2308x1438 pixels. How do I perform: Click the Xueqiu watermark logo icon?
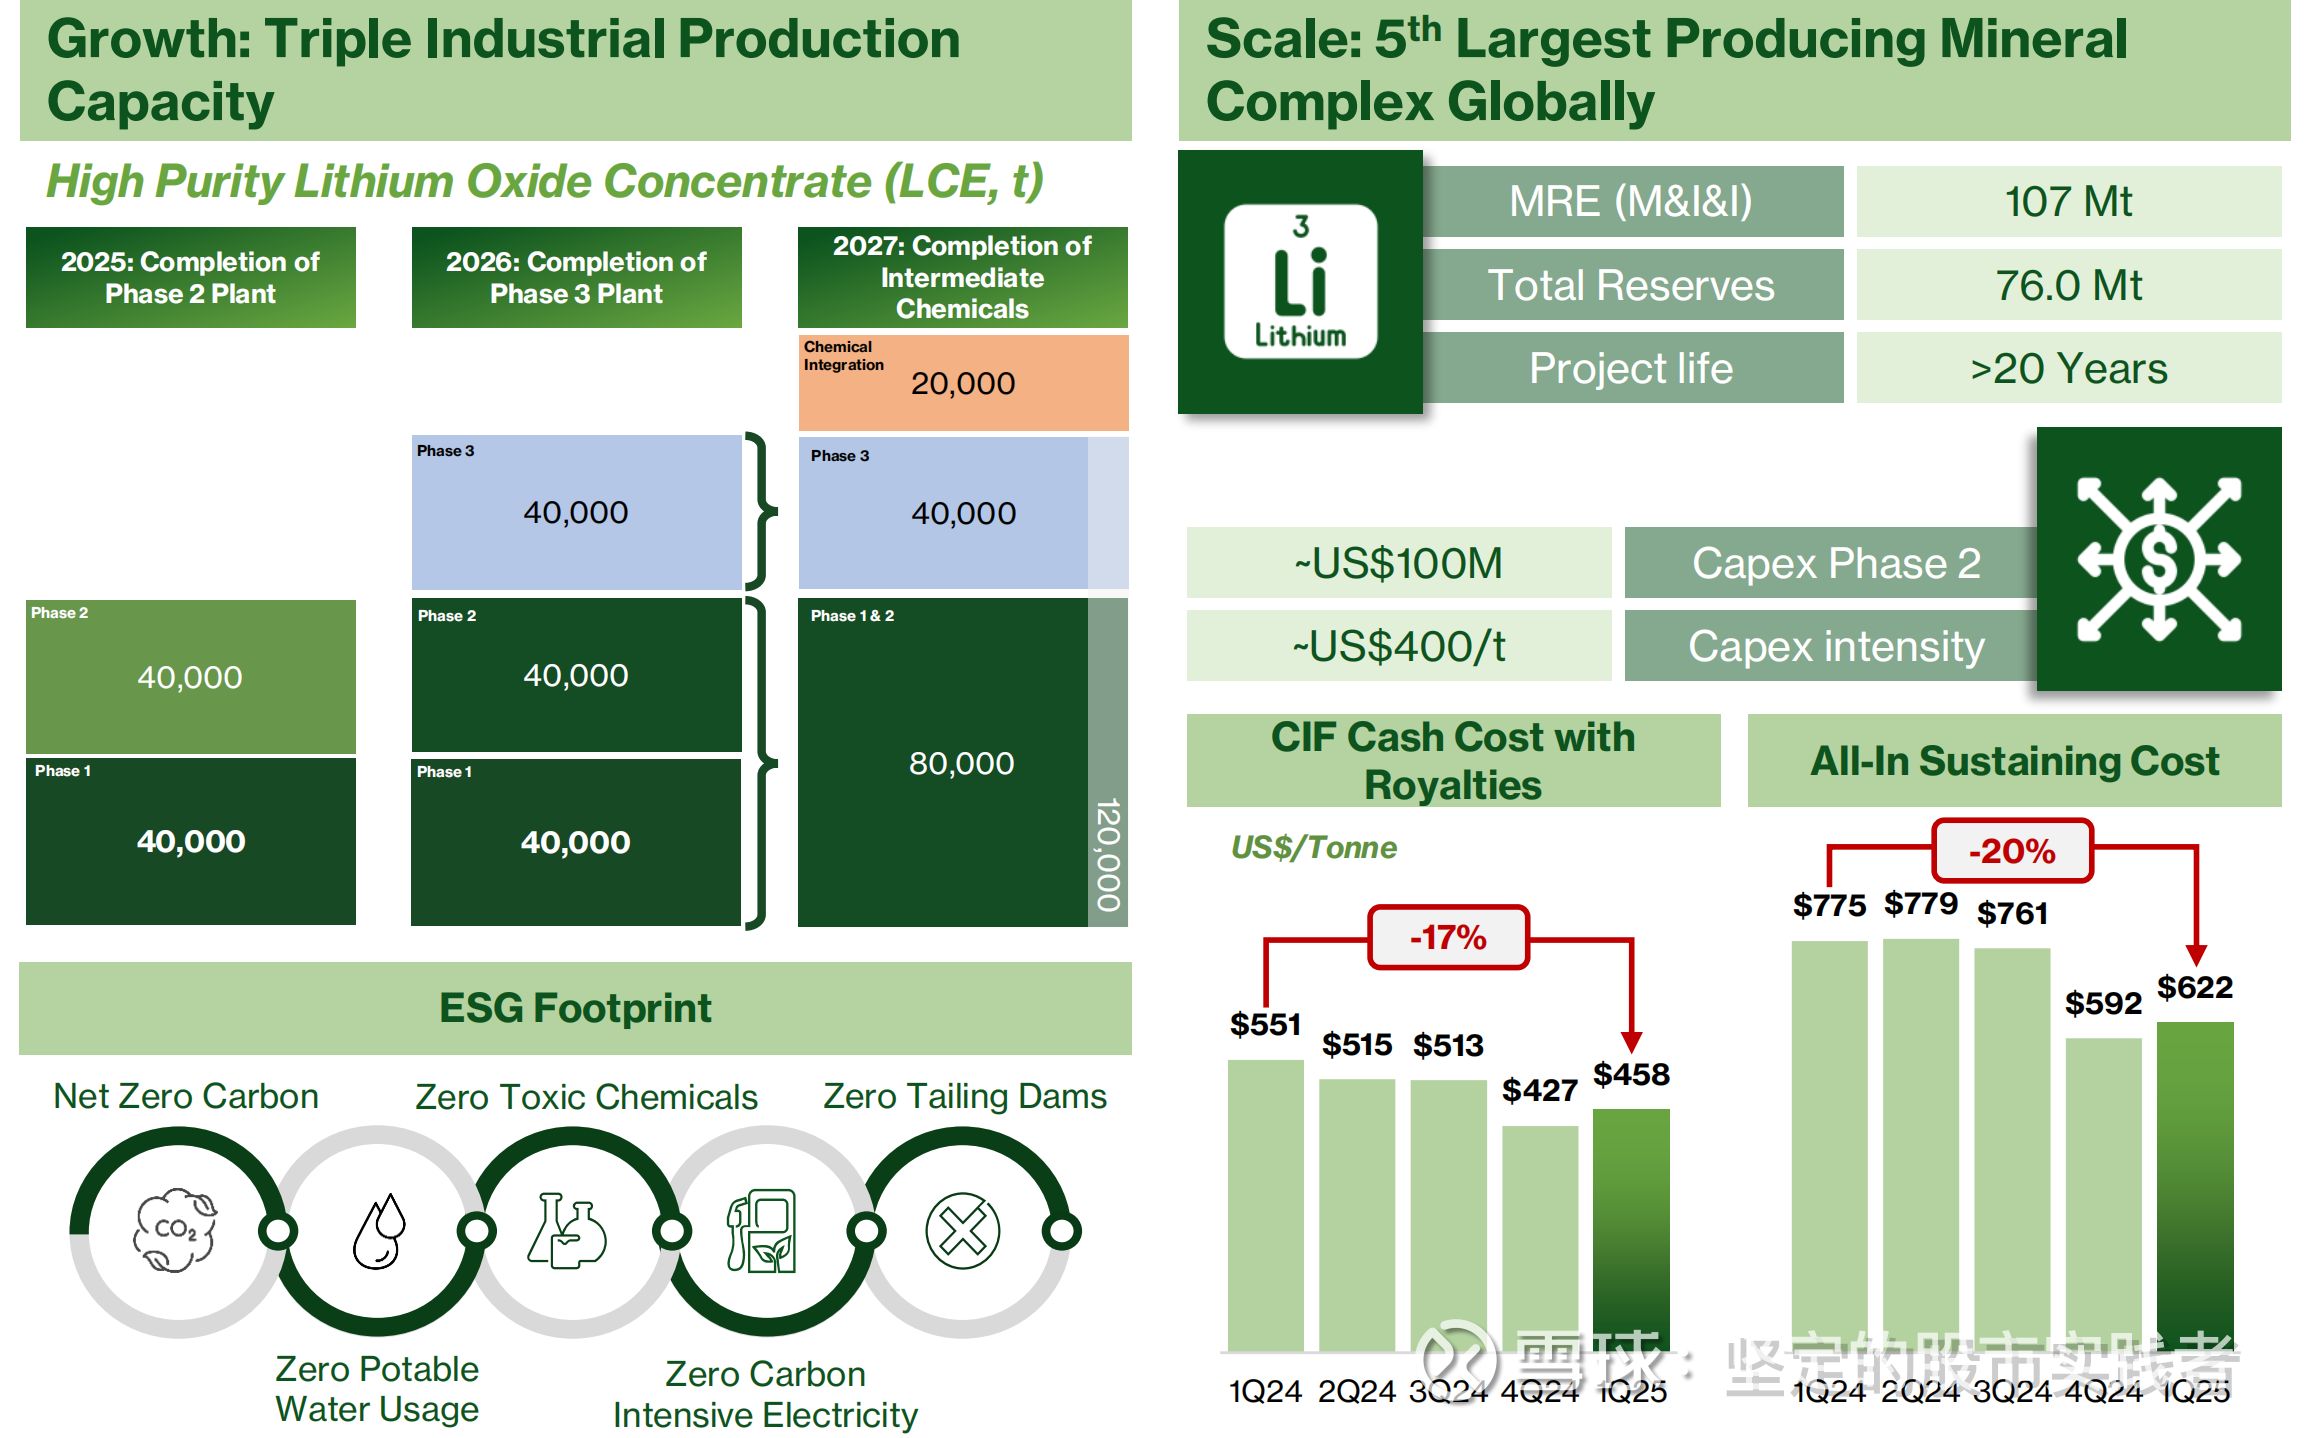[x=1458, y=1358]
